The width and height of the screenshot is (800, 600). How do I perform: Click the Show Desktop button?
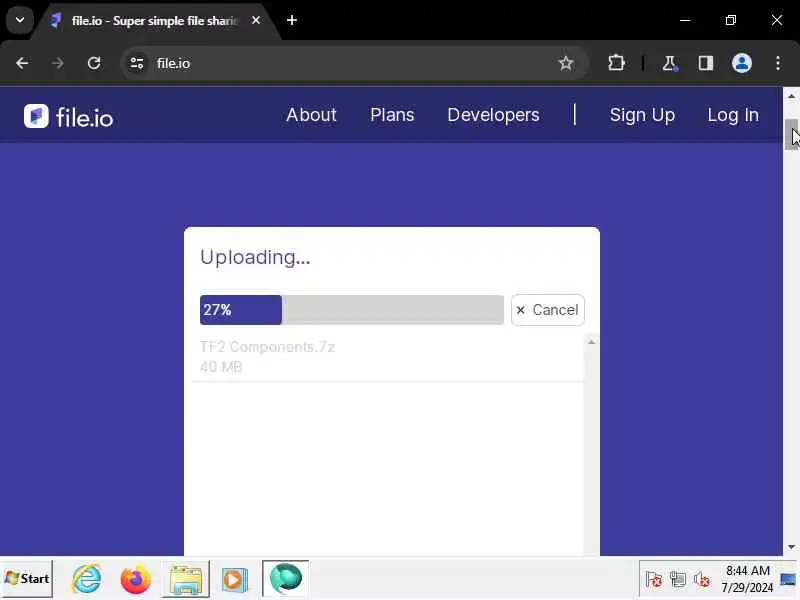(x=788, y=579)
